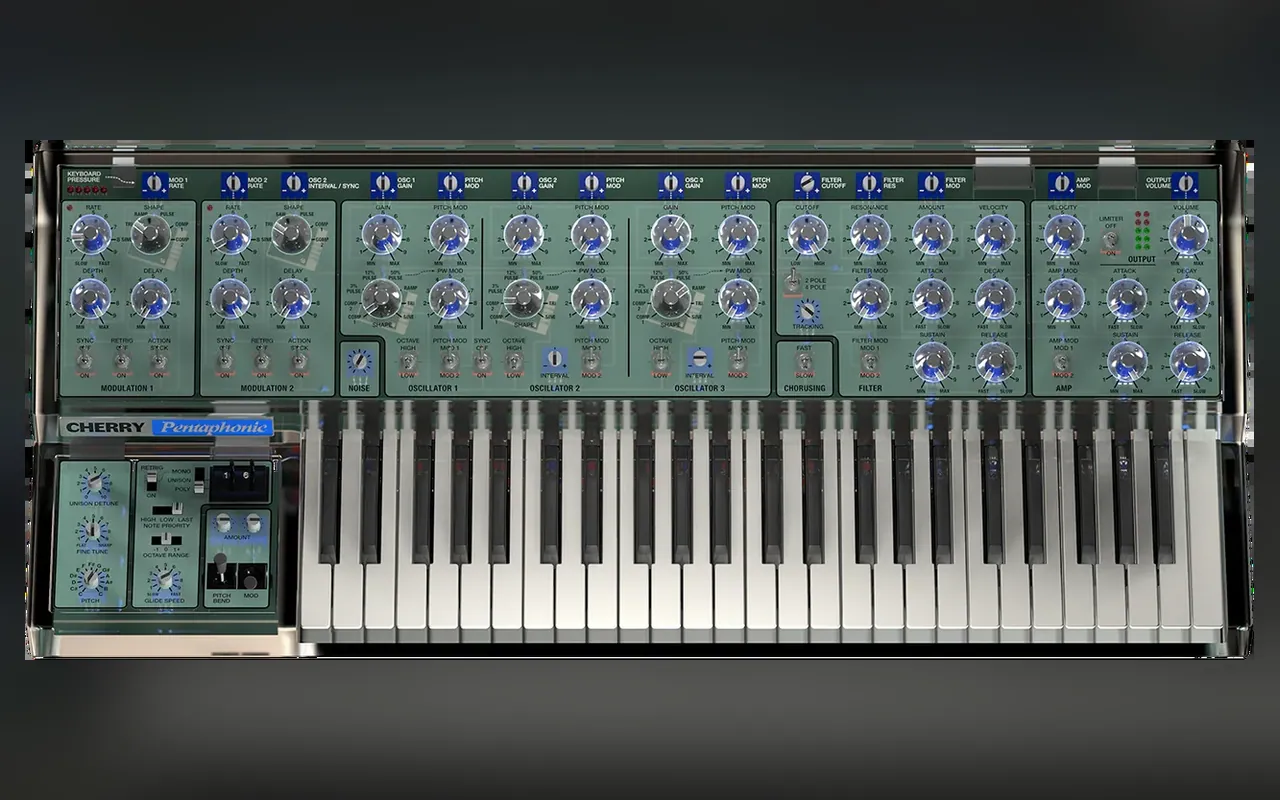Click the MONO / UNISON / POLY mode slider
The height and width of the screenshot is (800, 1280).
point(198,479)
